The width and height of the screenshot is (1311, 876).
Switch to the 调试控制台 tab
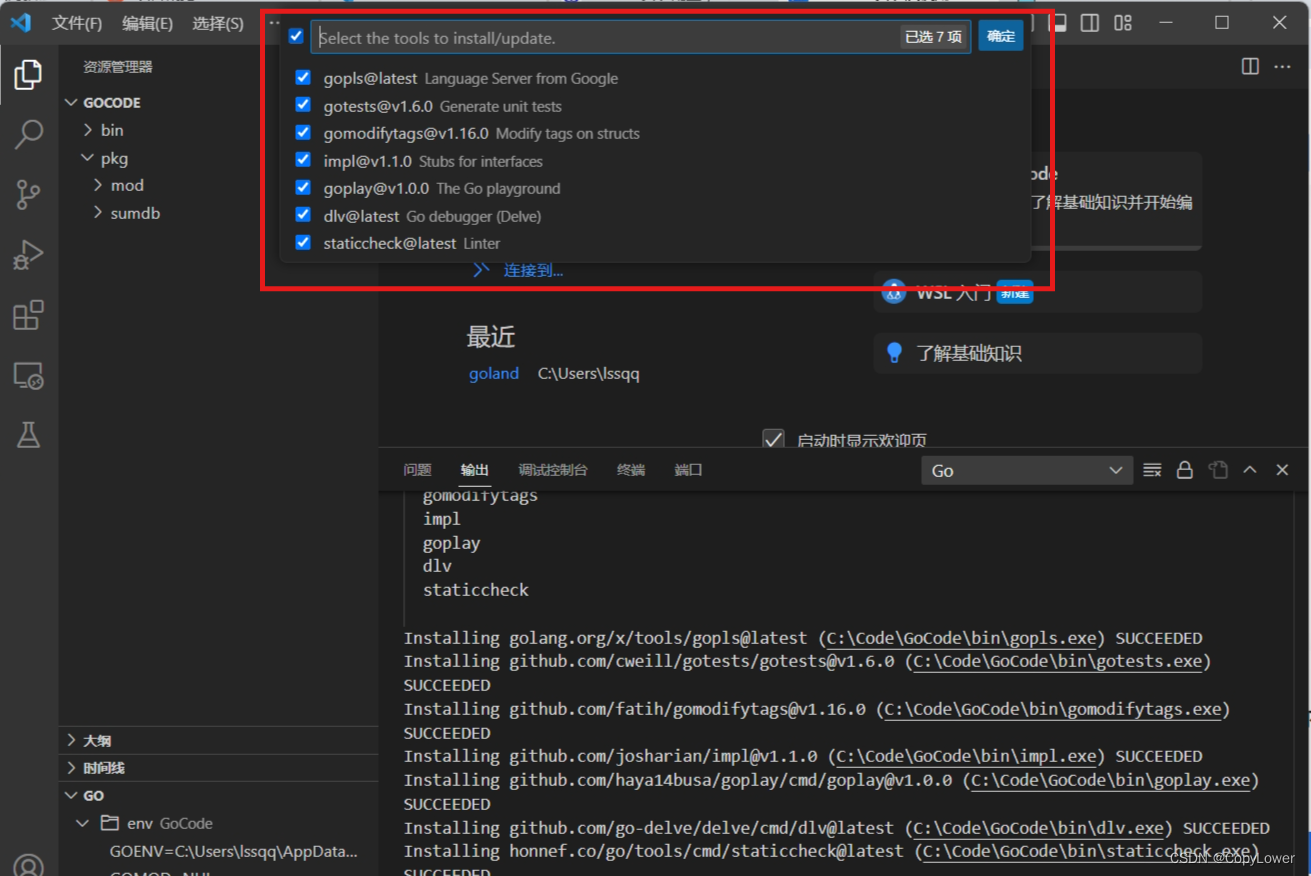(x=553, y=470)
